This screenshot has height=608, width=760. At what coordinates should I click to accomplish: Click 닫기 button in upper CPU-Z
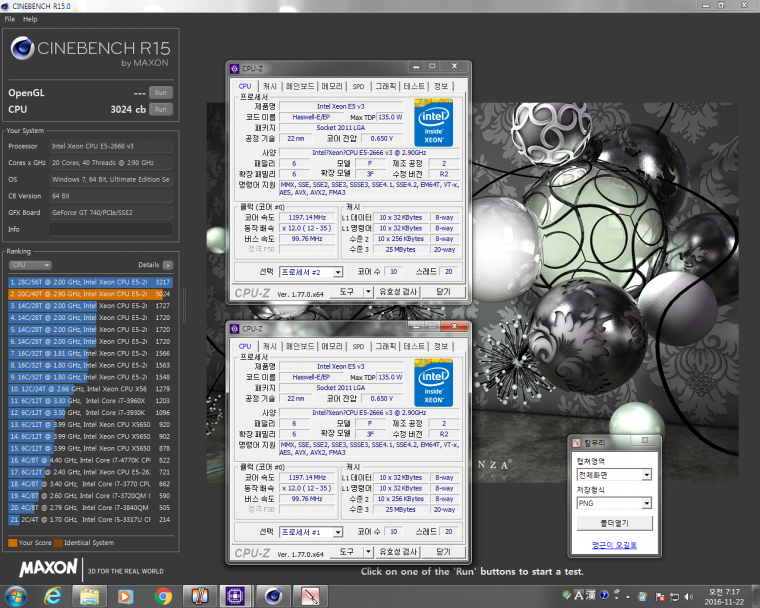[x=443, y=291]
